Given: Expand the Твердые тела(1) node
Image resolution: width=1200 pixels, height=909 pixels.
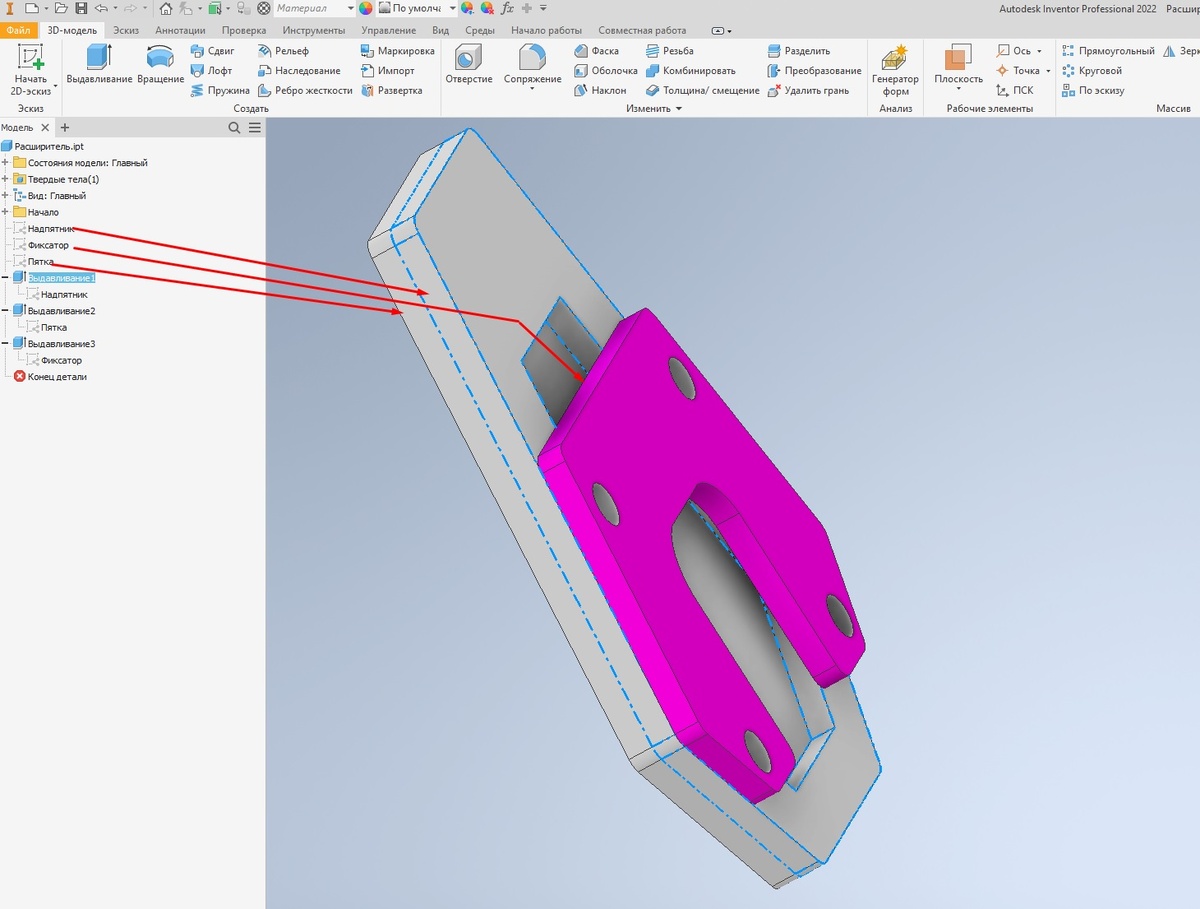Looking at the screenshot, I should (5, 179).
